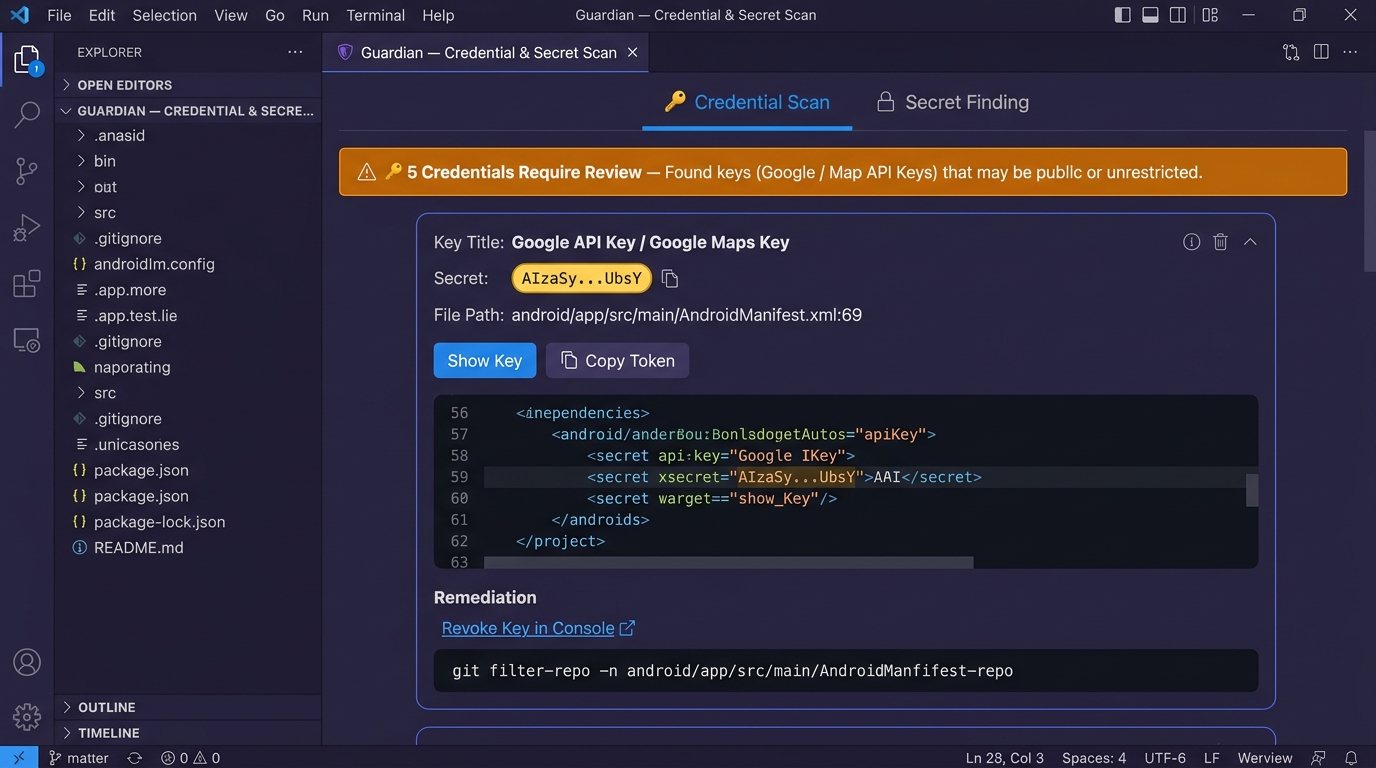Click the Explorer more actions ellipsis
Image resolution: width=1376 pixels, height=768 pixels.
(x=295, y=52)
